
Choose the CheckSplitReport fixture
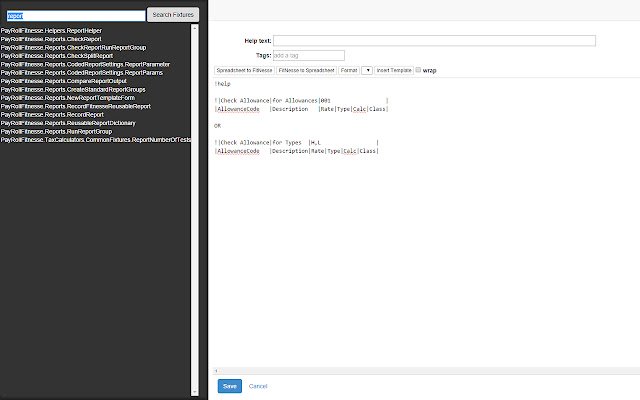[57, 56]
